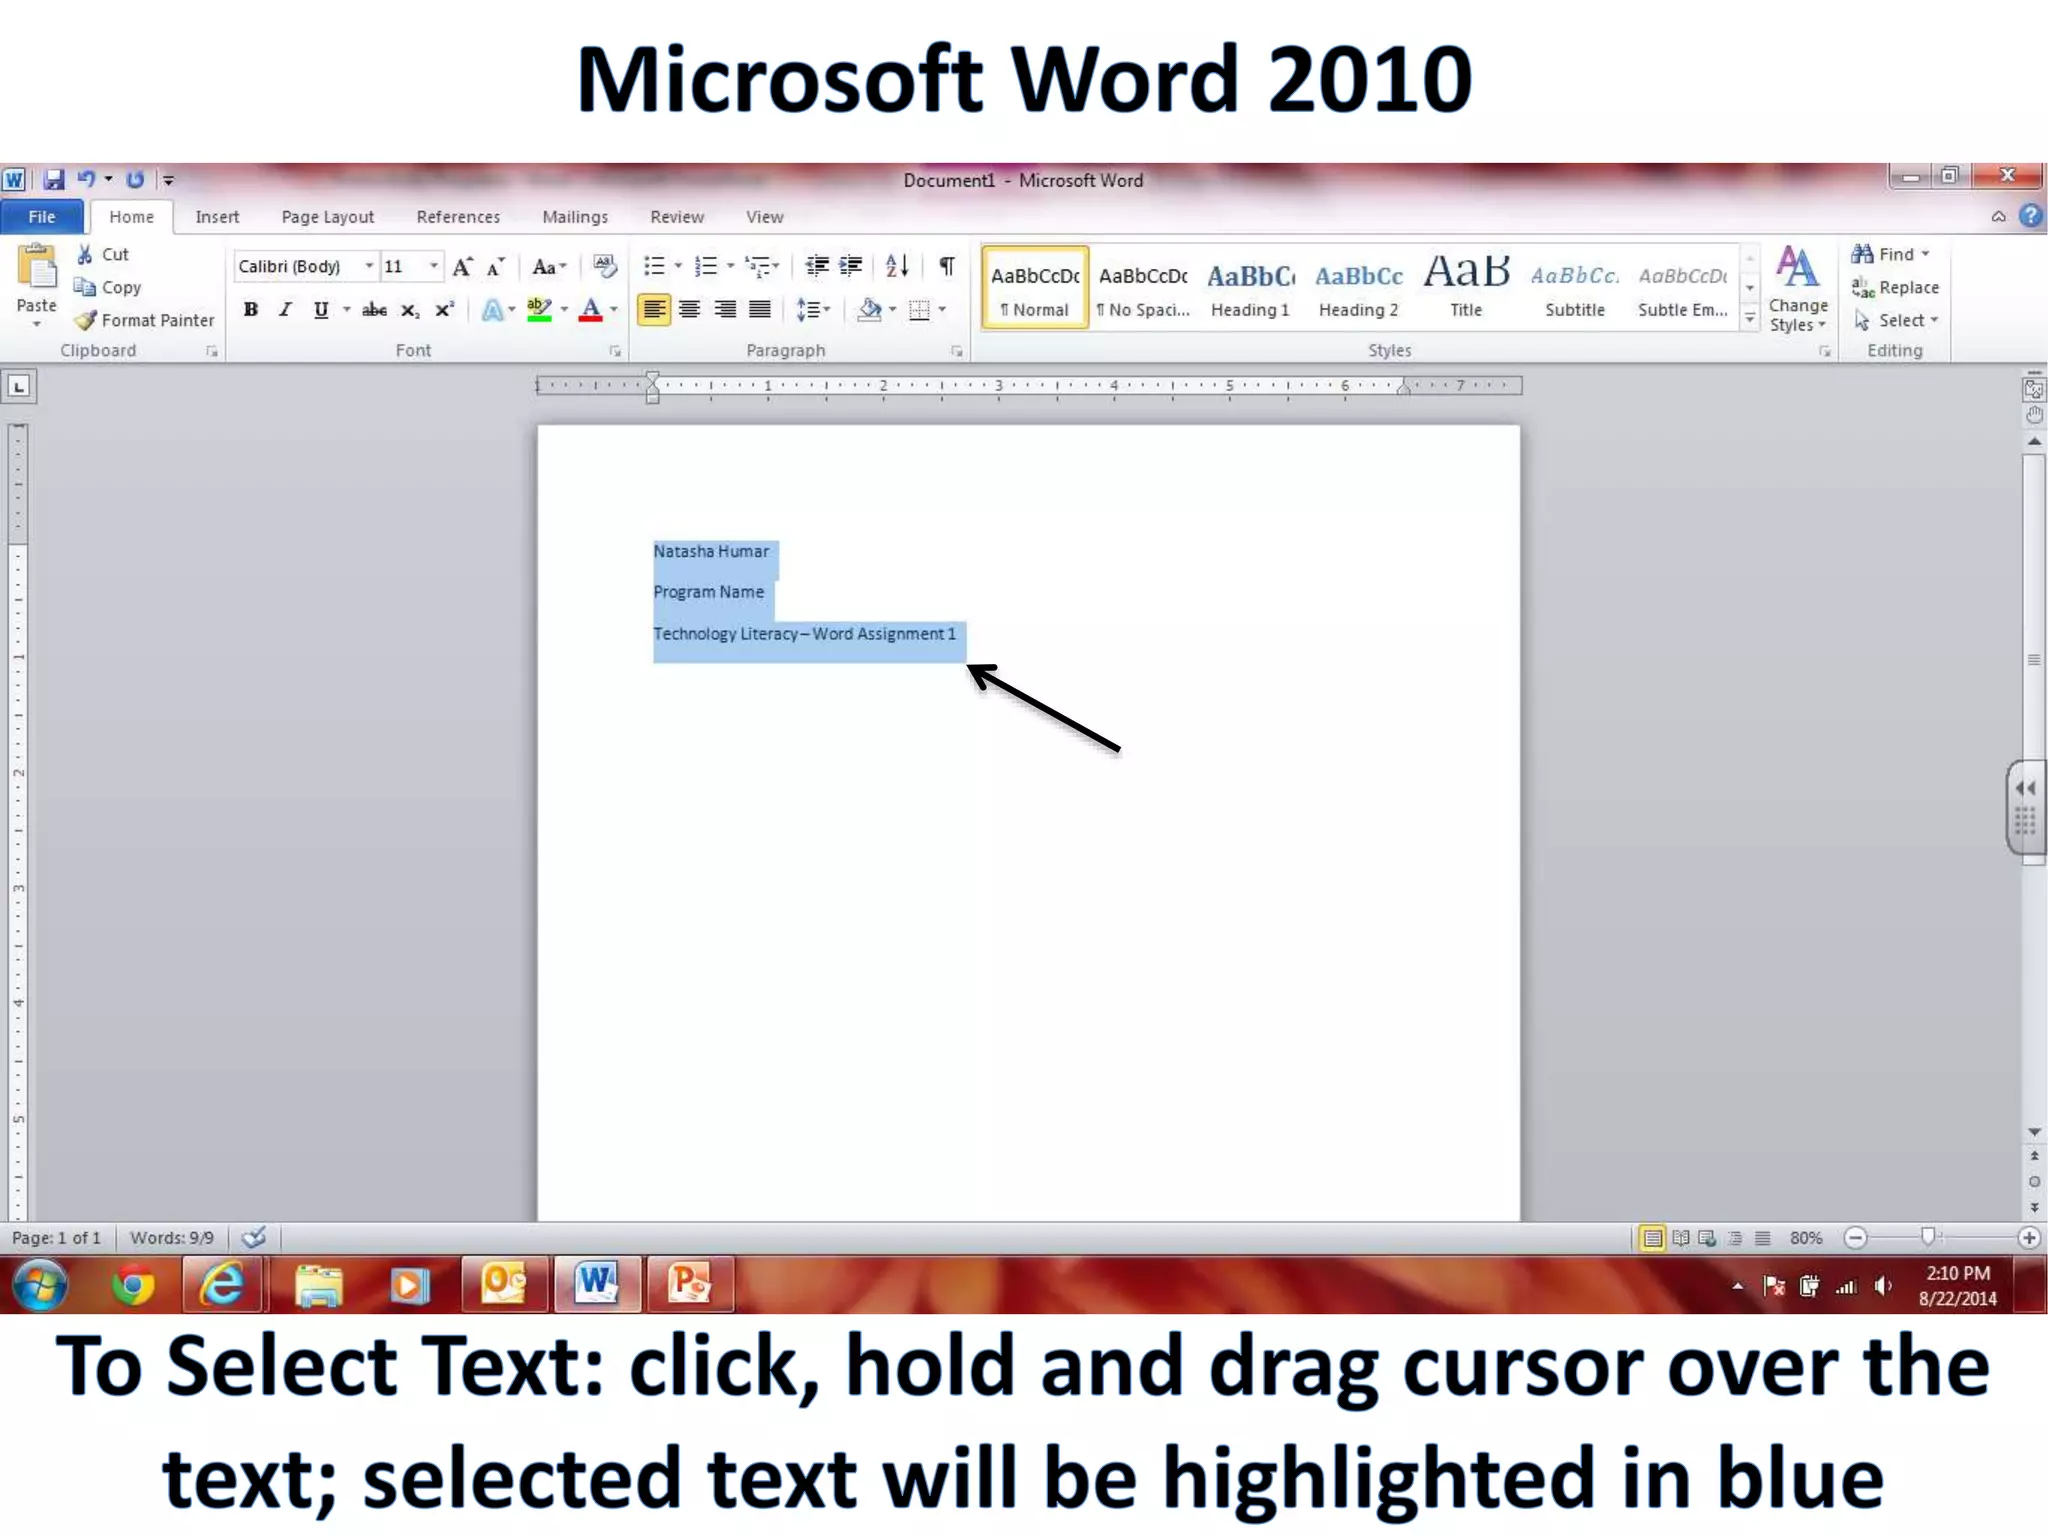2048x1536 pixels.
Task: Click the Copy icon
Action: [85, 288]
